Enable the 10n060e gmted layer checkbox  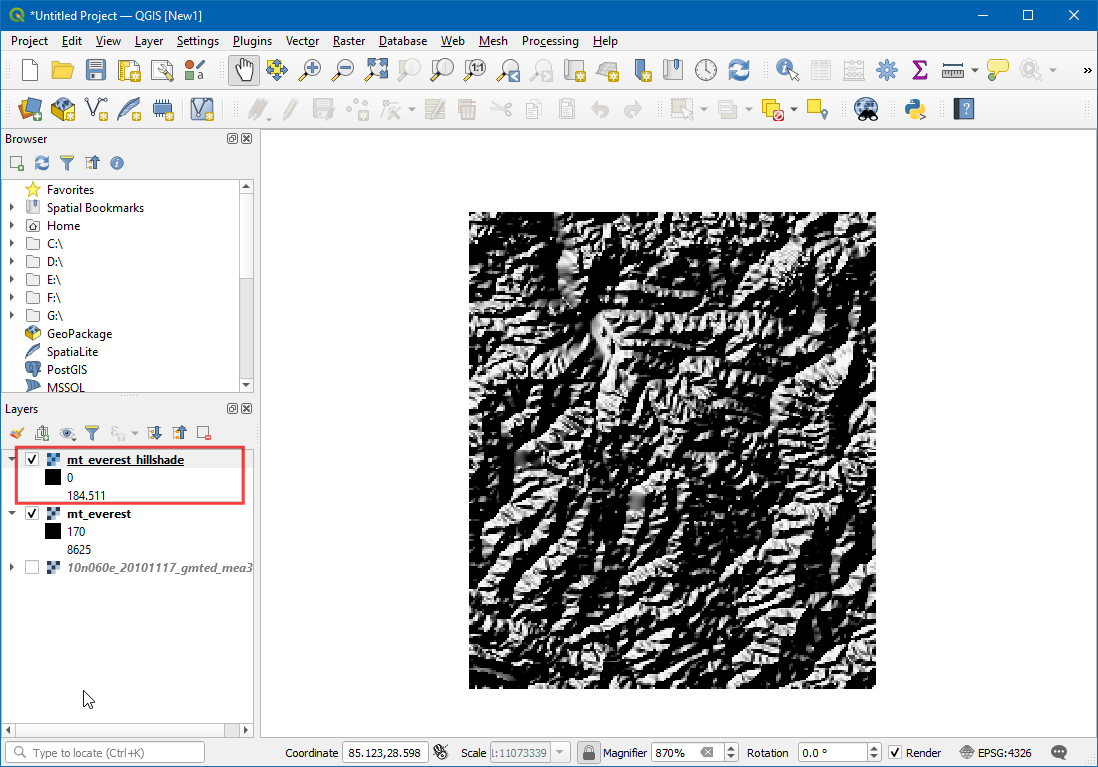(32, 568)
